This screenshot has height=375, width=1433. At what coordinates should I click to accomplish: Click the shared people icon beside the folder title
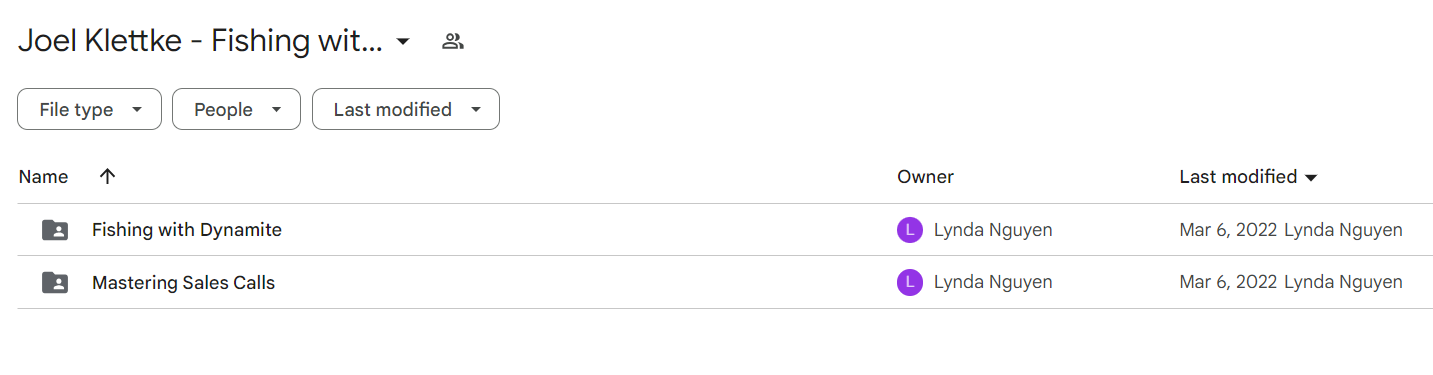(x=453, y=41)
